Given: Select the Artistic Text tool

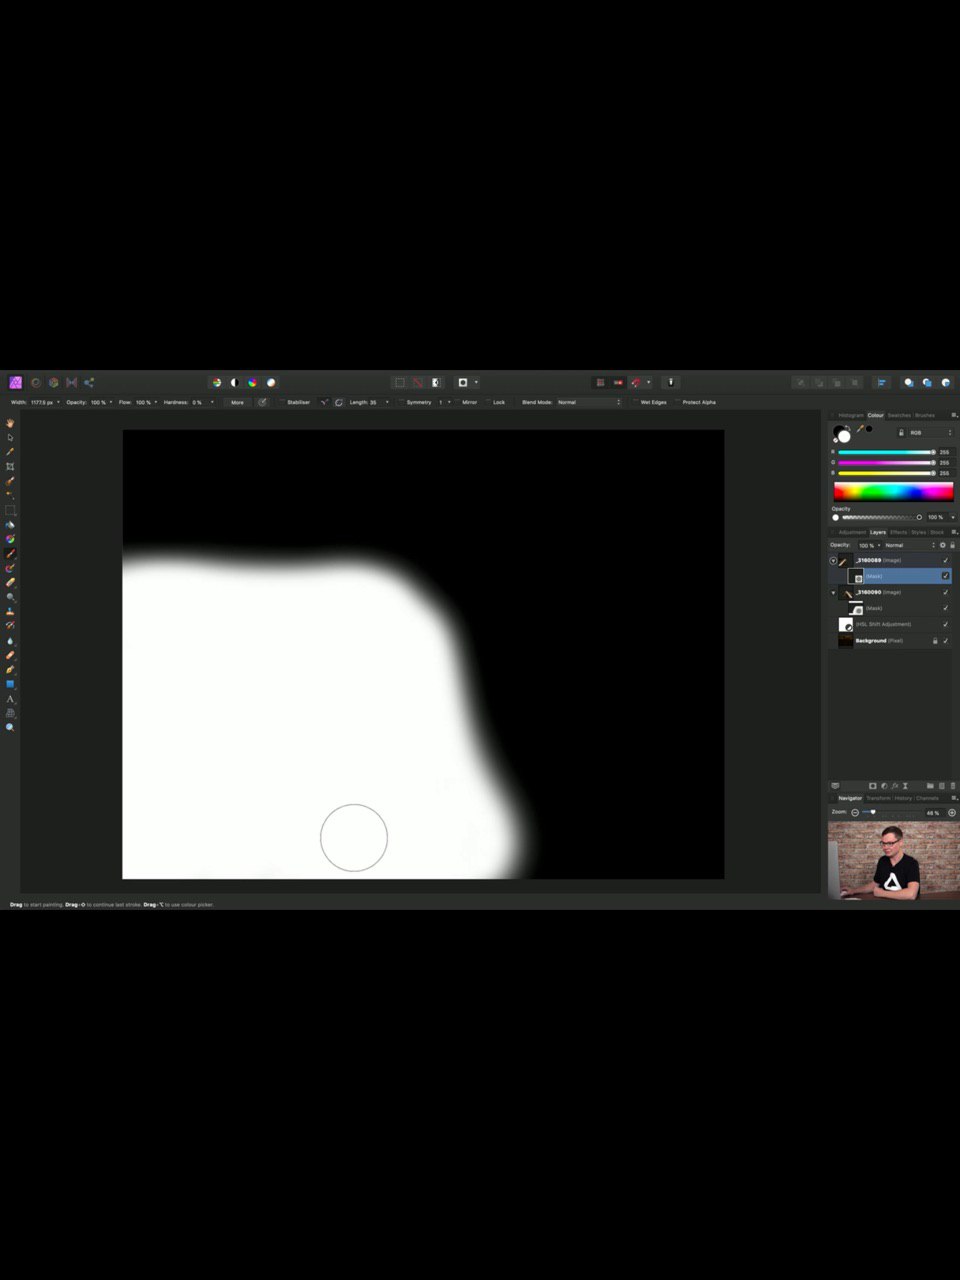Looking at the screenshot, I should point(10,698).
